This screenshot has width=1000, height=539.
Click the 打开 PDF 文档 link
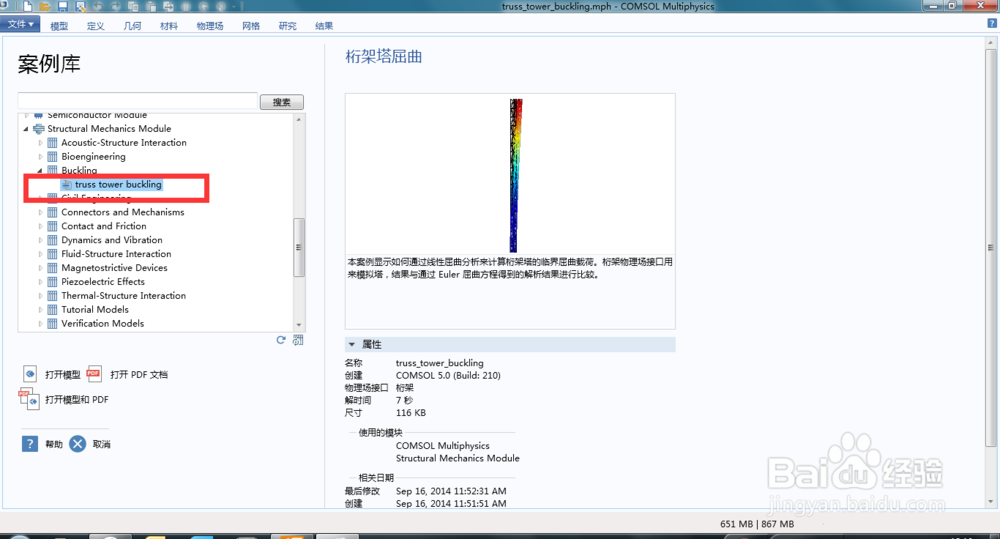(138, 374)
